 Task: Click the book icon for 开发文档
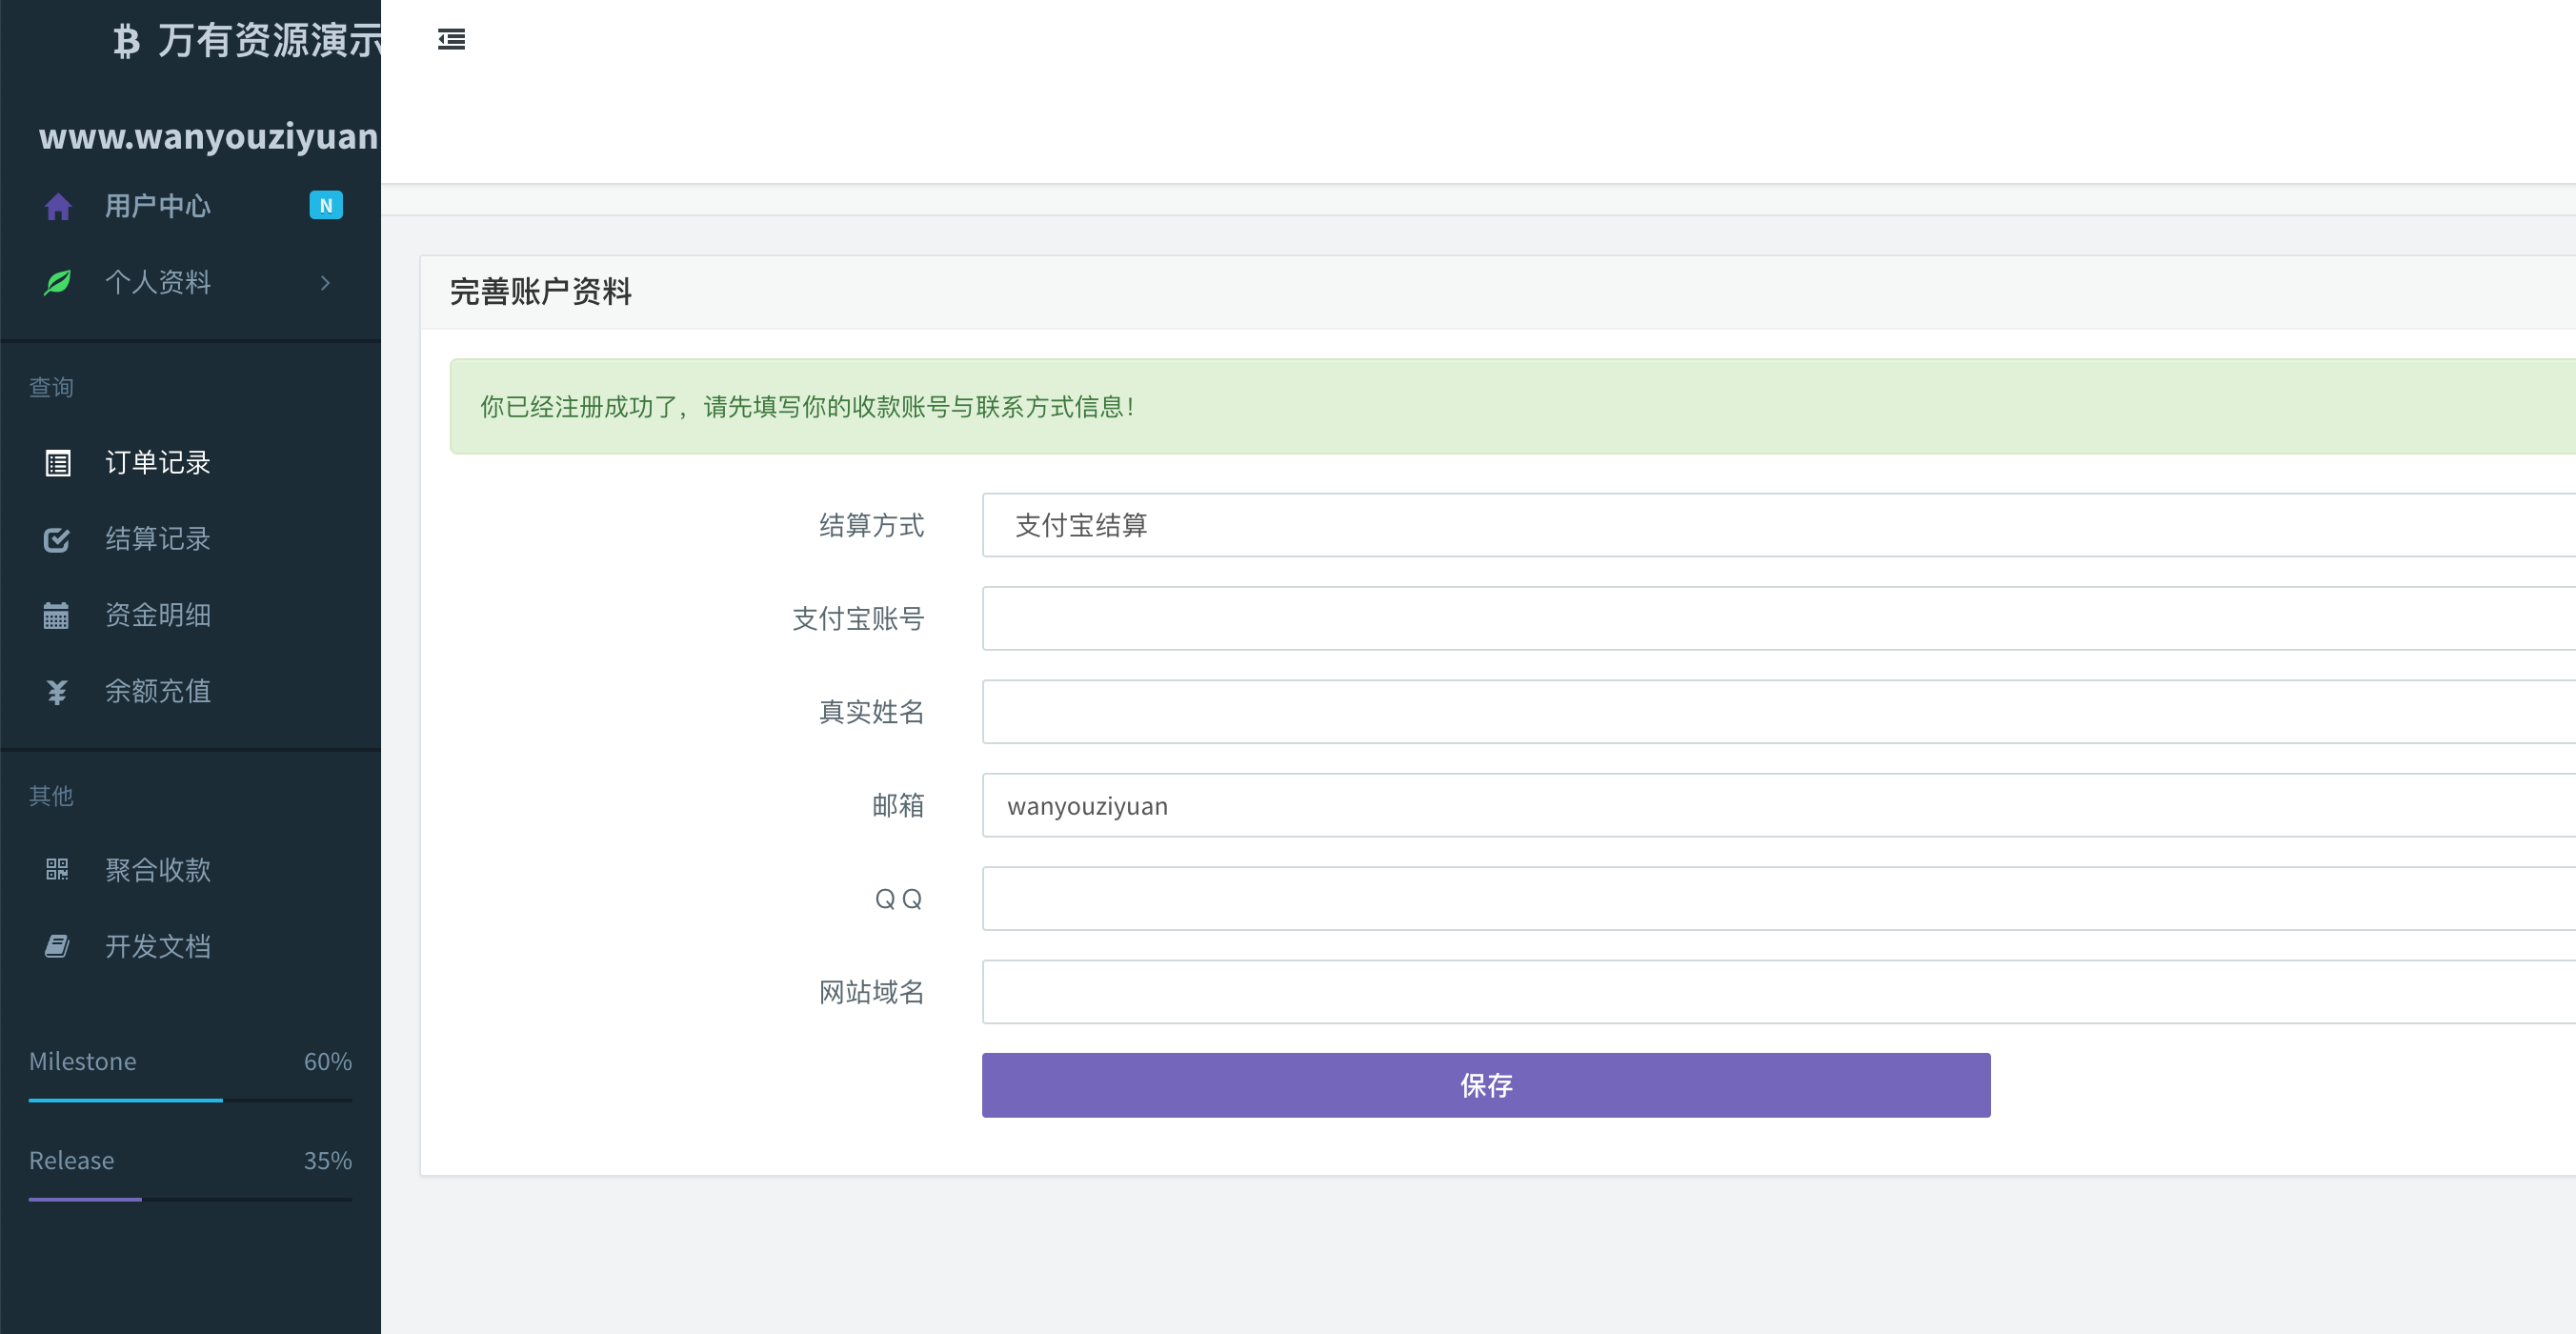tap(57, 946)
